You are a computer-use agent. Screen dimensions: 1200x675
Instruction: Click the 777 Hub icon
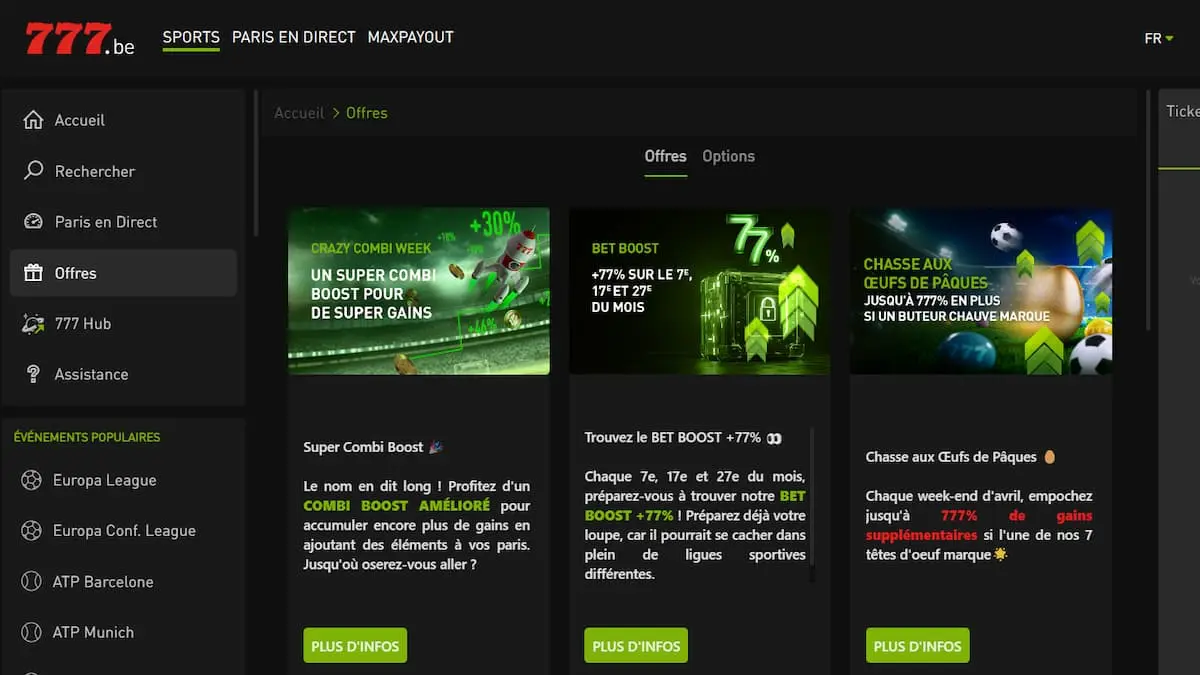tap(33, 323)
